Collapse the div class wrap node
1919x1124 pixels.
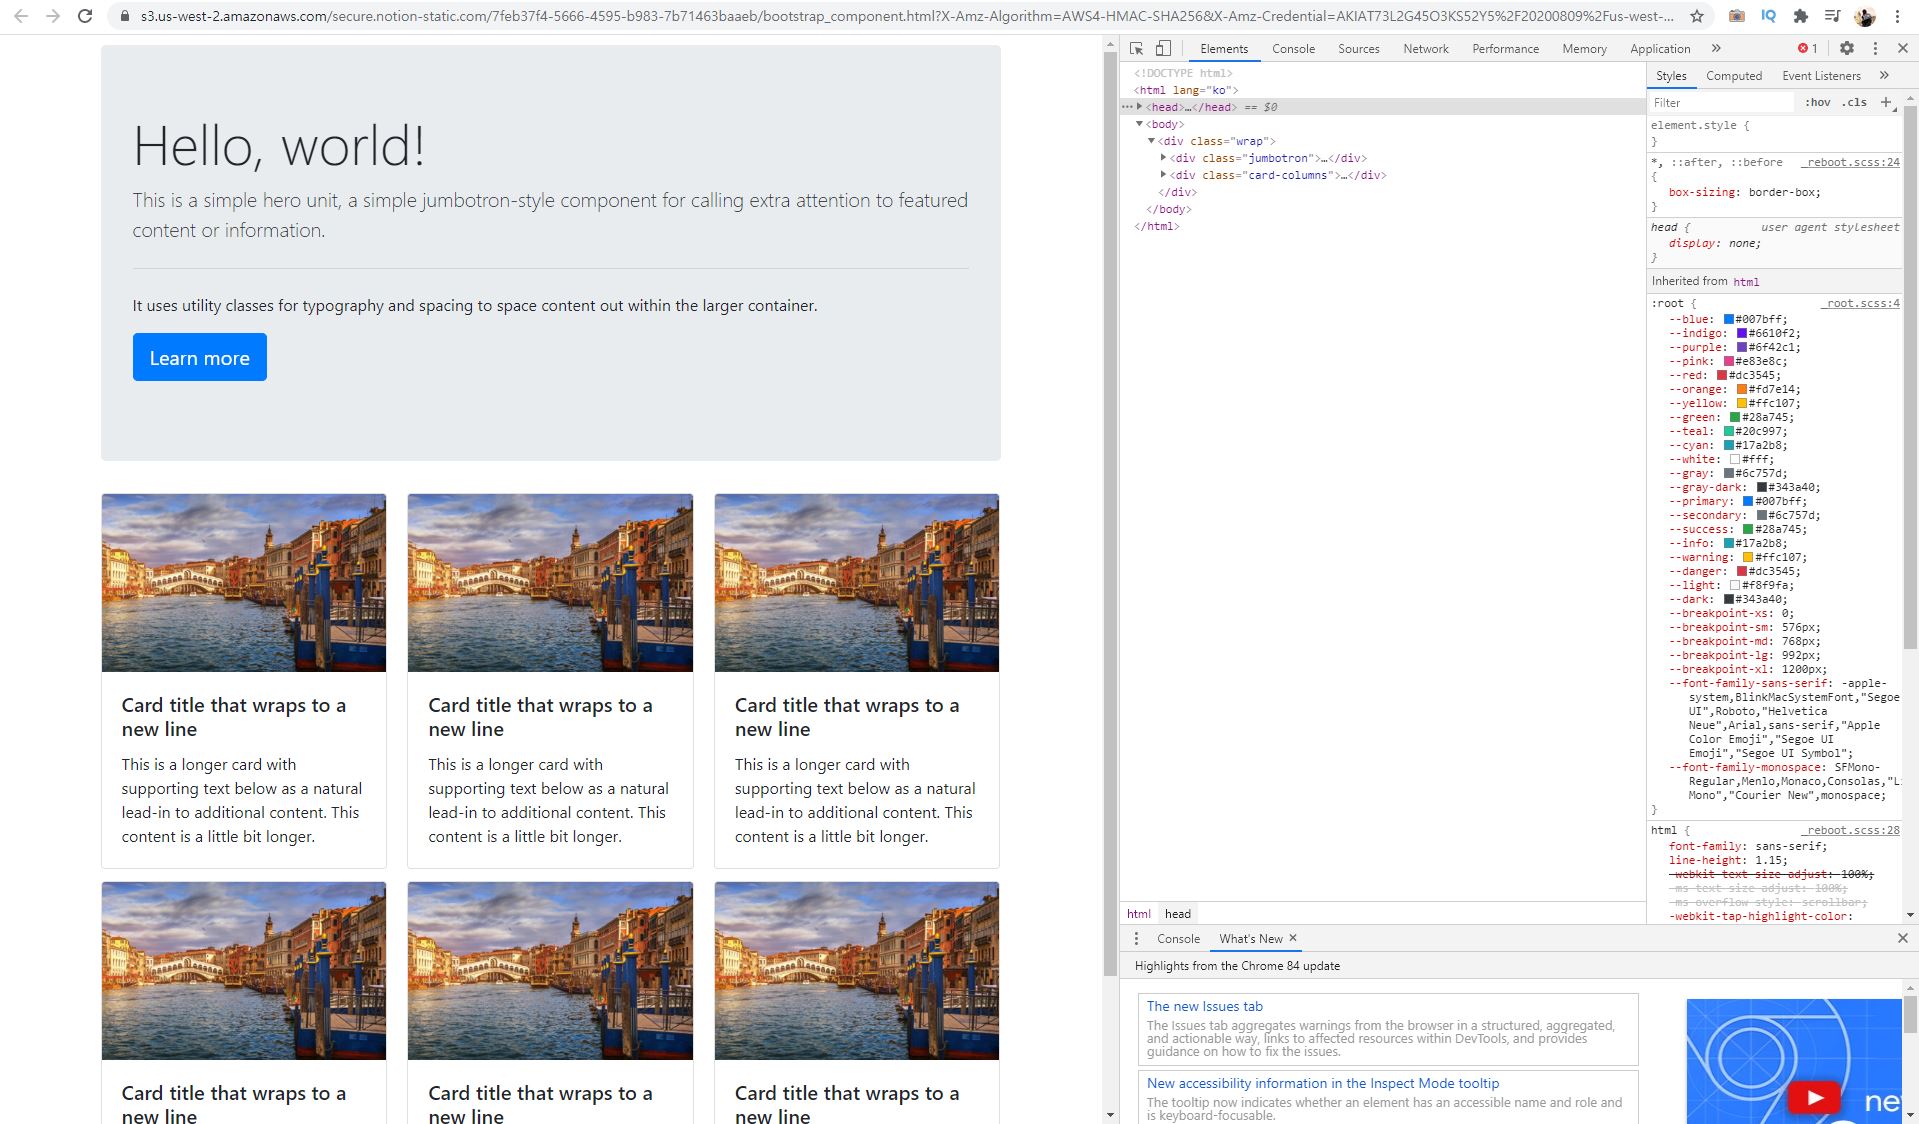1152,141
